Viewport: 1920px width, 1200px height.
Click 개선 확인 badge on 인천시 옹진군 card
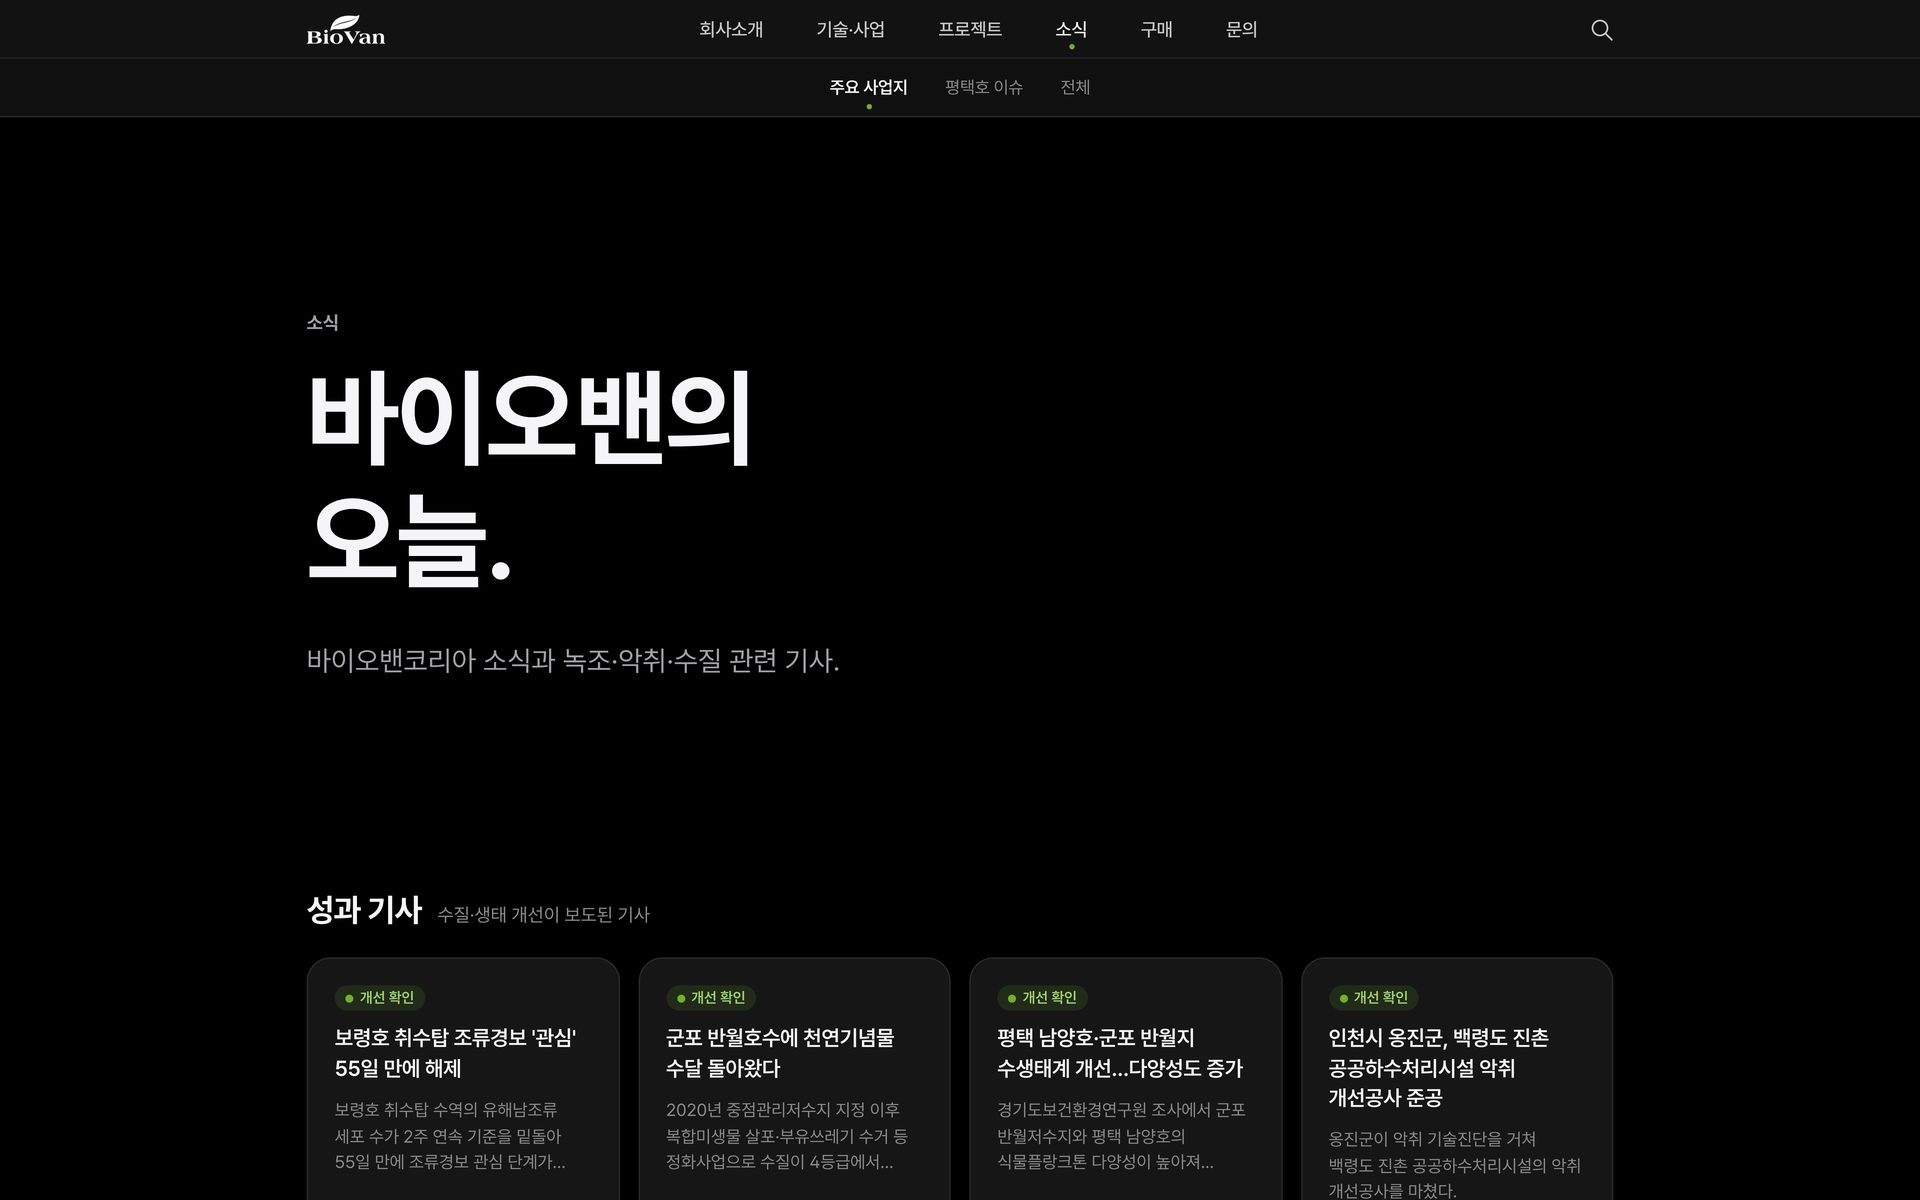[1373, 998]
